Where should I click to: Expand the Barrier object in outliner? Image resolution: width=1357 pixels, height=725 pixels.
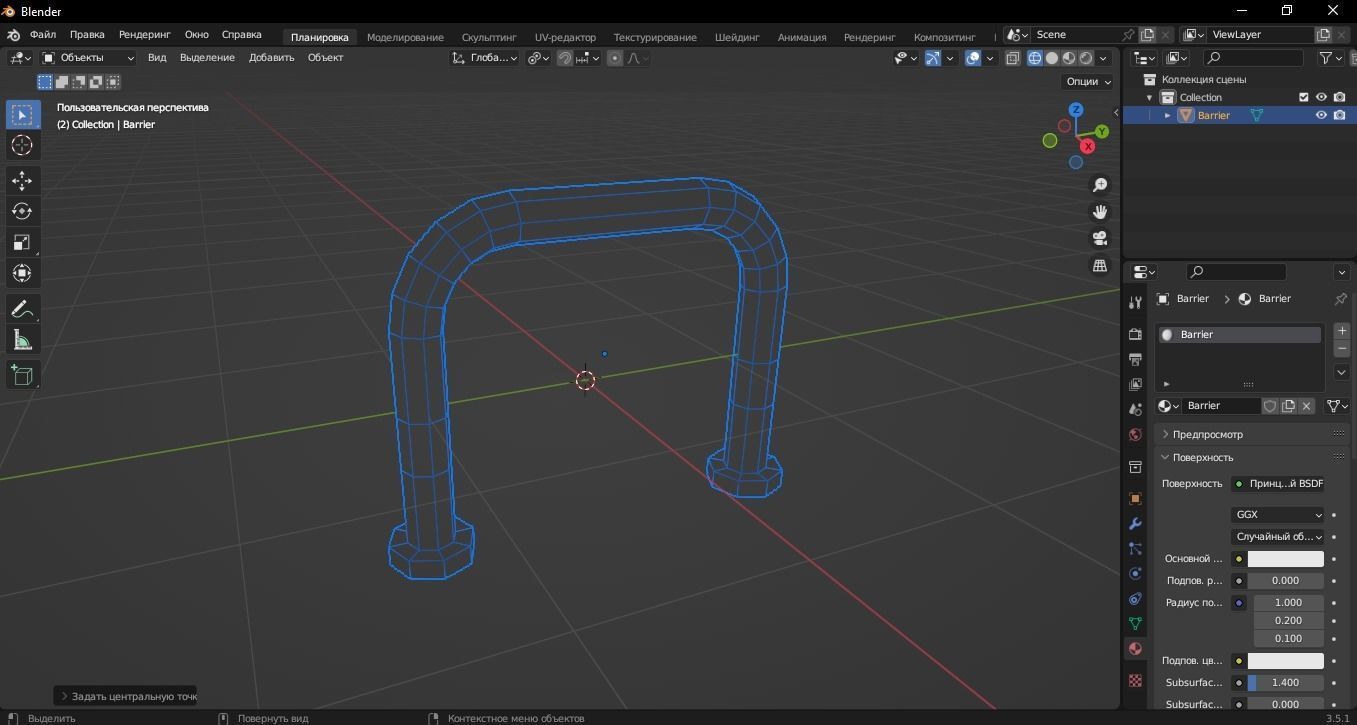tap(1167, 115)
